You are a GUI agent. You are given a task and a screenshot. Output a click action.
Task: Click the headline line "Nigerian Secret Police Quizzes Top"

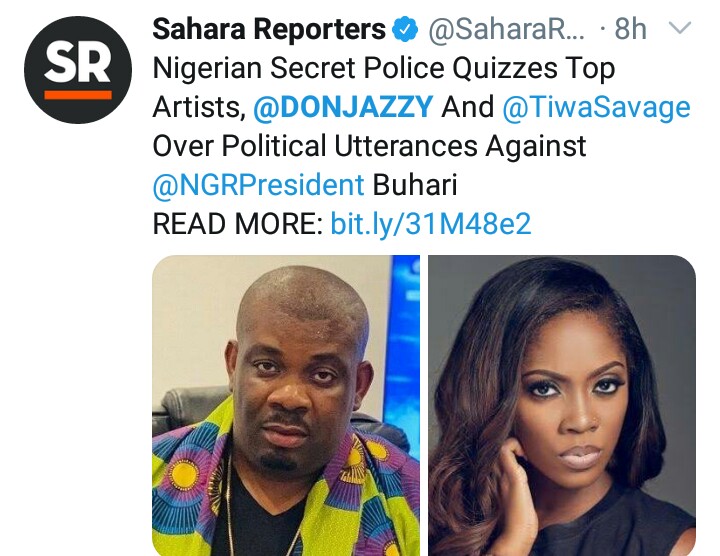click(x=383, y=70)
